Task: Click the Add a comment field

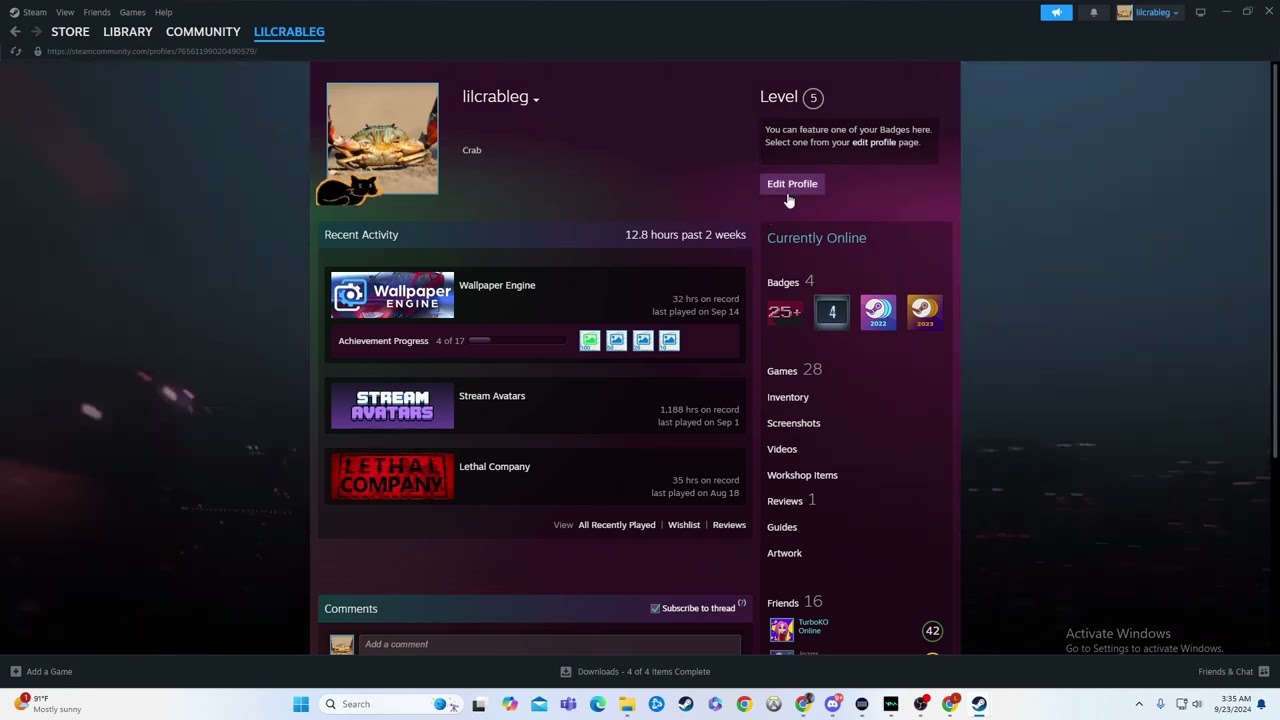Action: (550, 644)
